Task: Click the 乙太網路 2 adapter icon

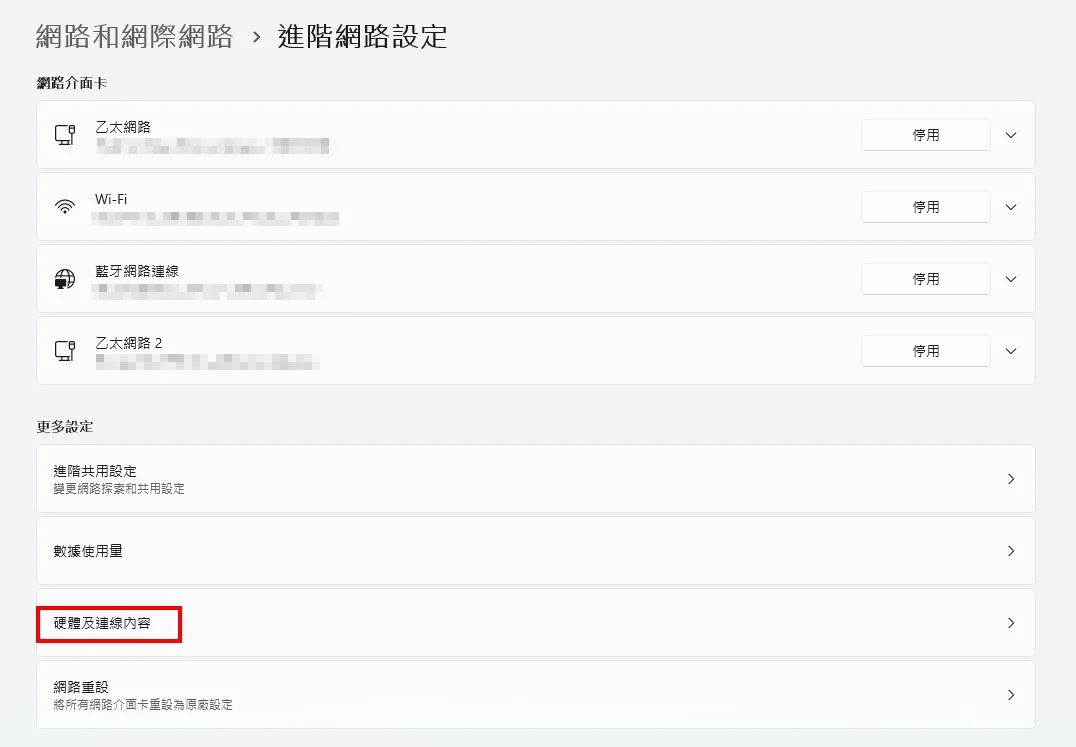Action: click(65, 351)
